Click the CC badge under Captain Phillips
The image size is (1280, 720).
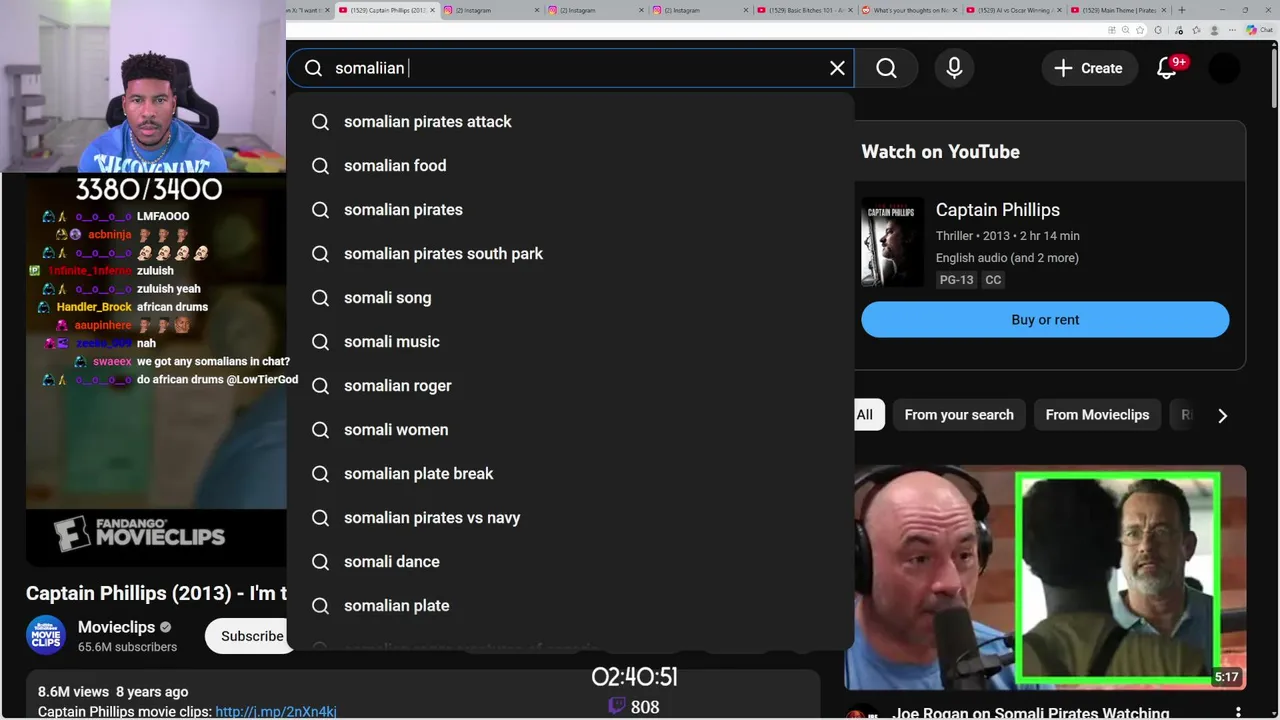coord(993,280)
